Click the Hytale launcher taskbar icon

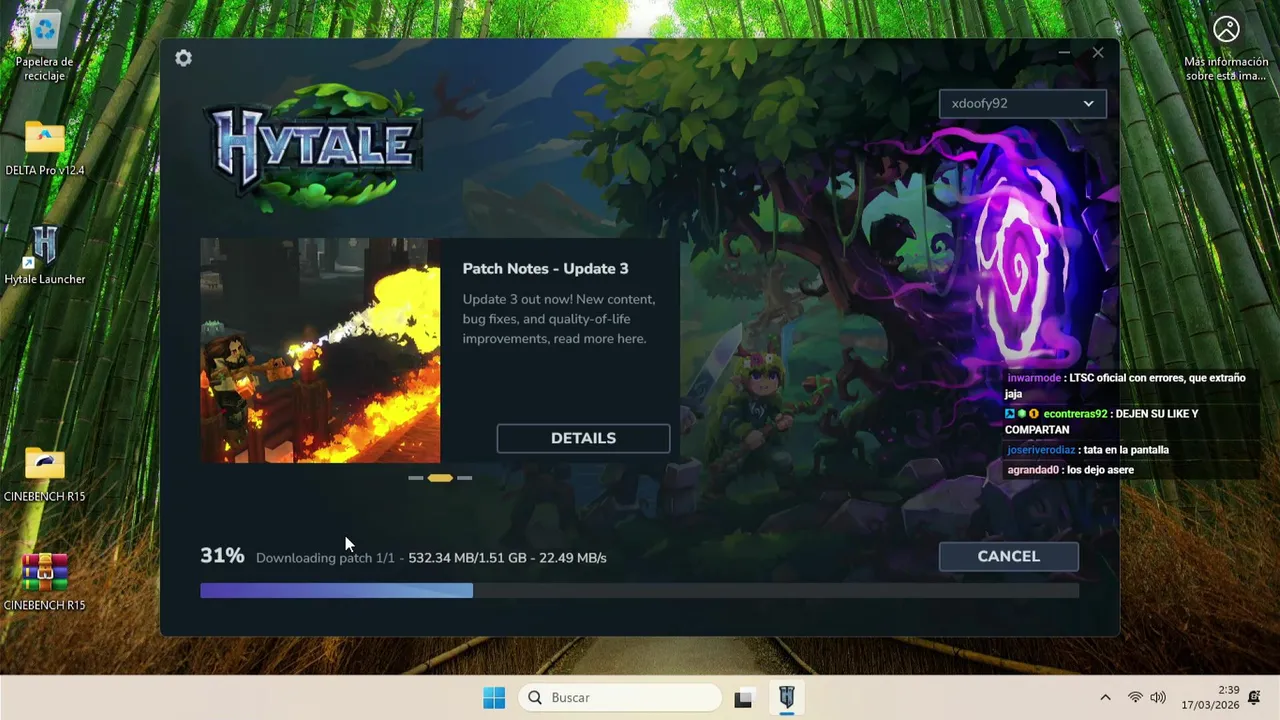(787, 698)
